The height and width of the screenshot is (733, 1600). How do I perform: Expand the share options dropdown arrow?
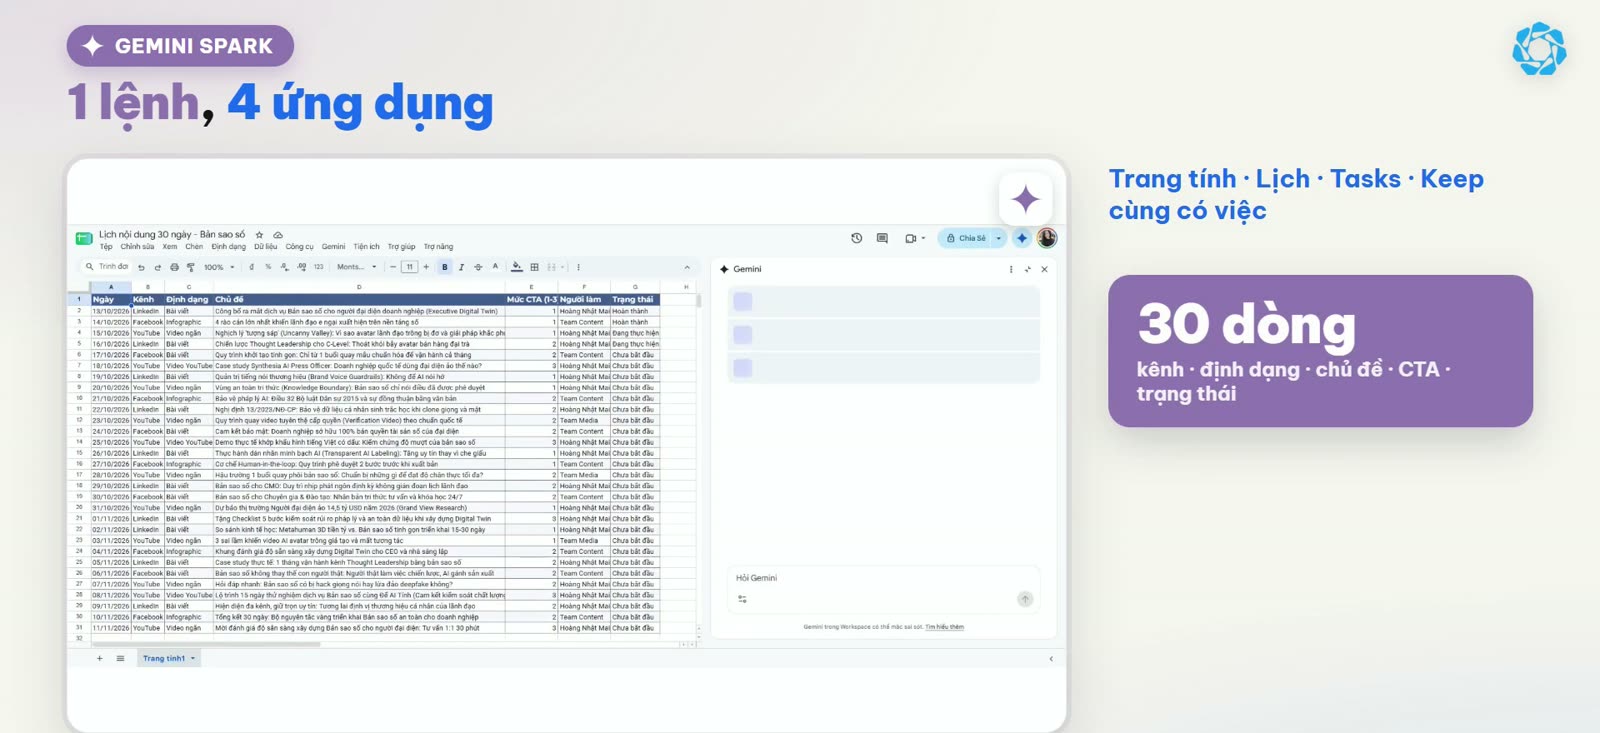point(998,238)
